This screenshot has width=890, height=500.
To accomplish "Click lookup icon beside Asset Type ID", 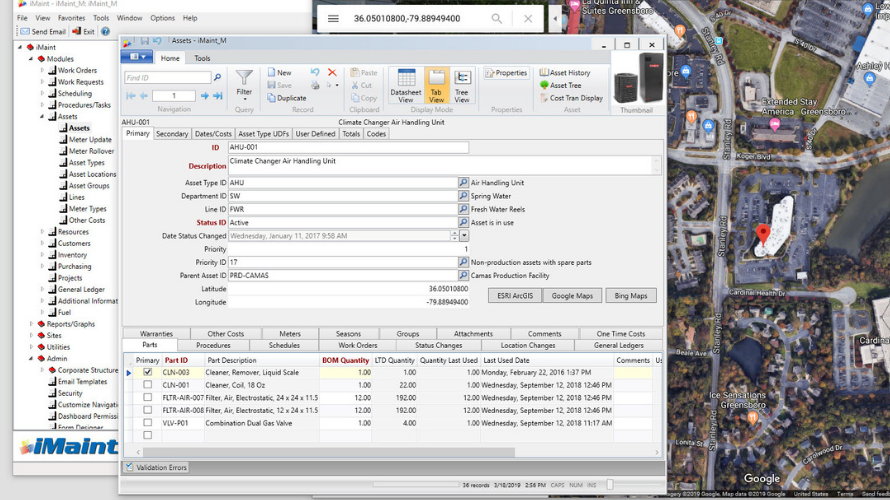I will click(x=463, y=183).
